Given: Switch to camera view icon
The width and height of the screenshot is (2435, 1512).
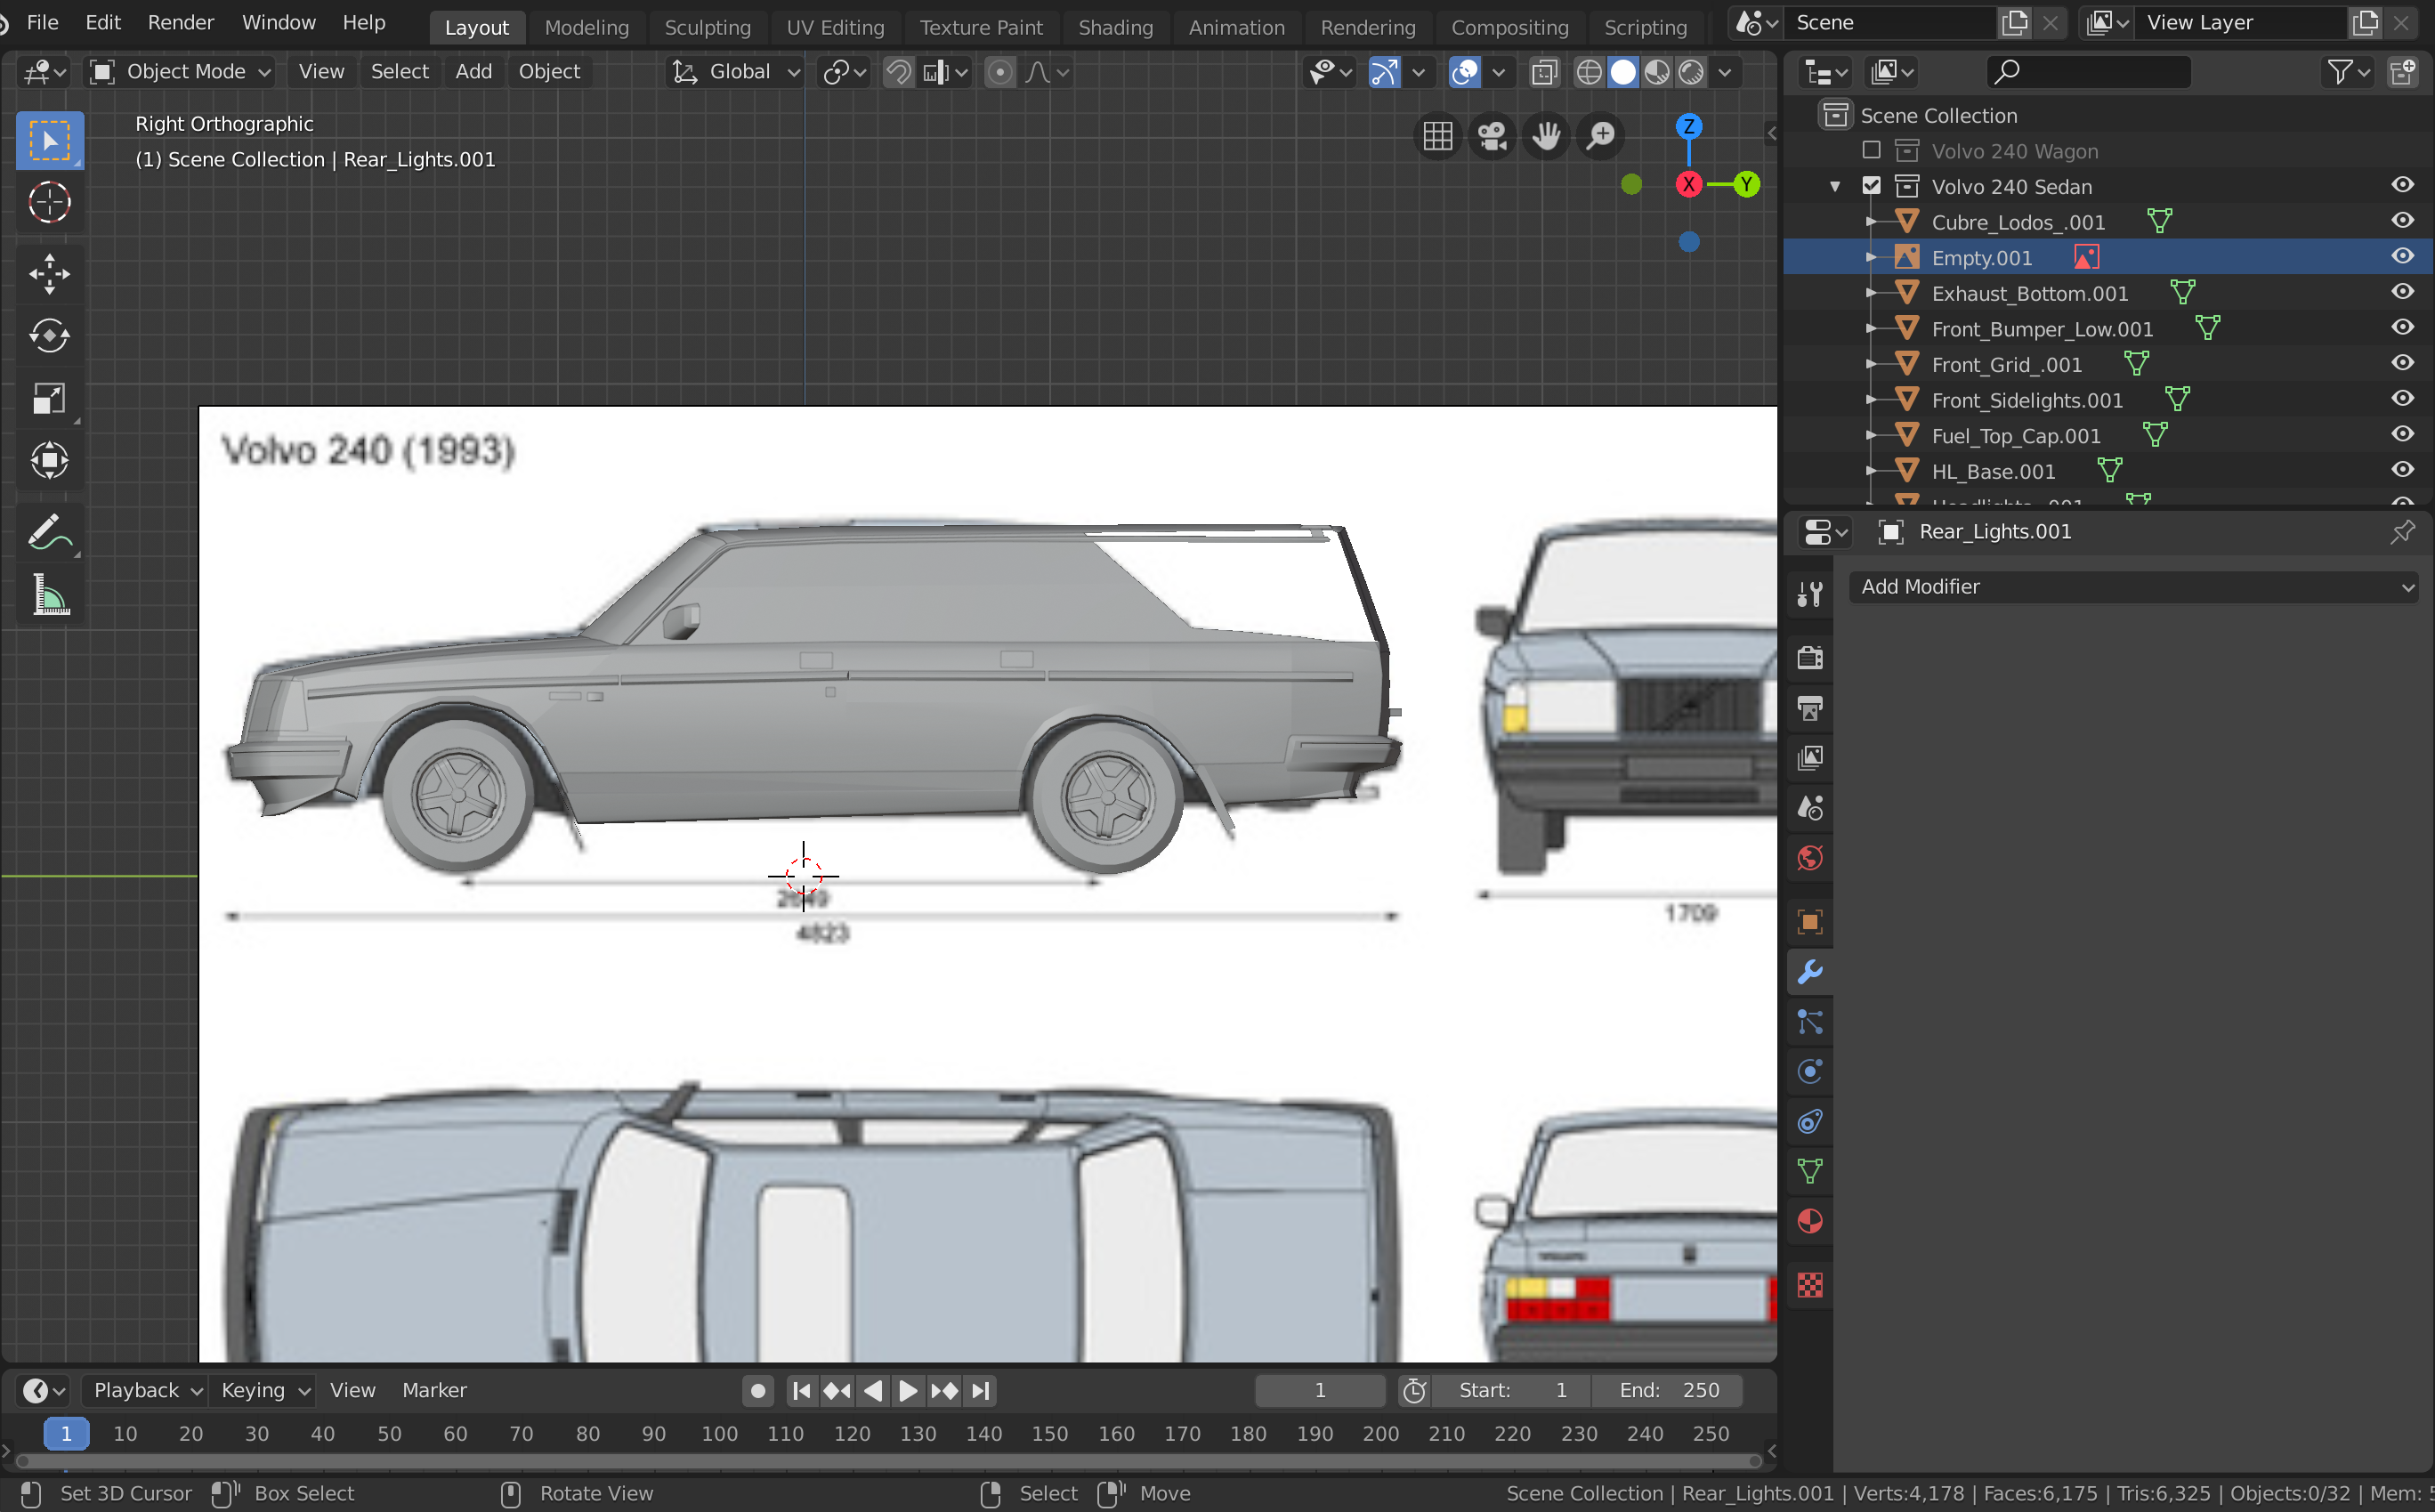Looking at the screenshot, I should [x=1492, y=136].
